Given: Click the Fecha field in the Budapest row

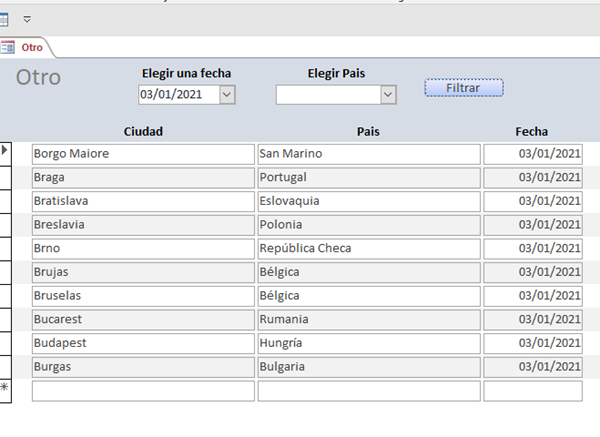Looking at the screenshot, I should point(533,343).
